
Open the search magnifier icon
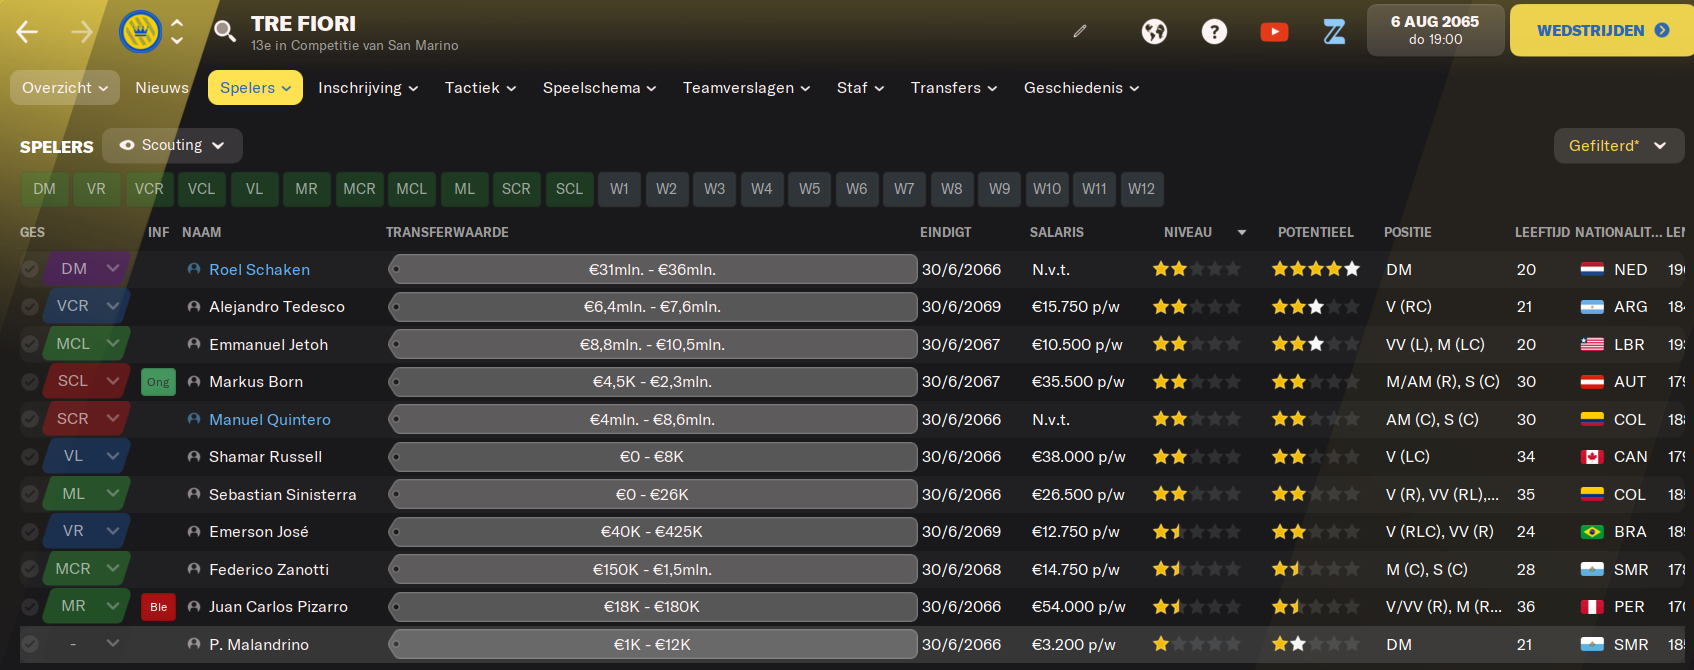tap(225, 32)
